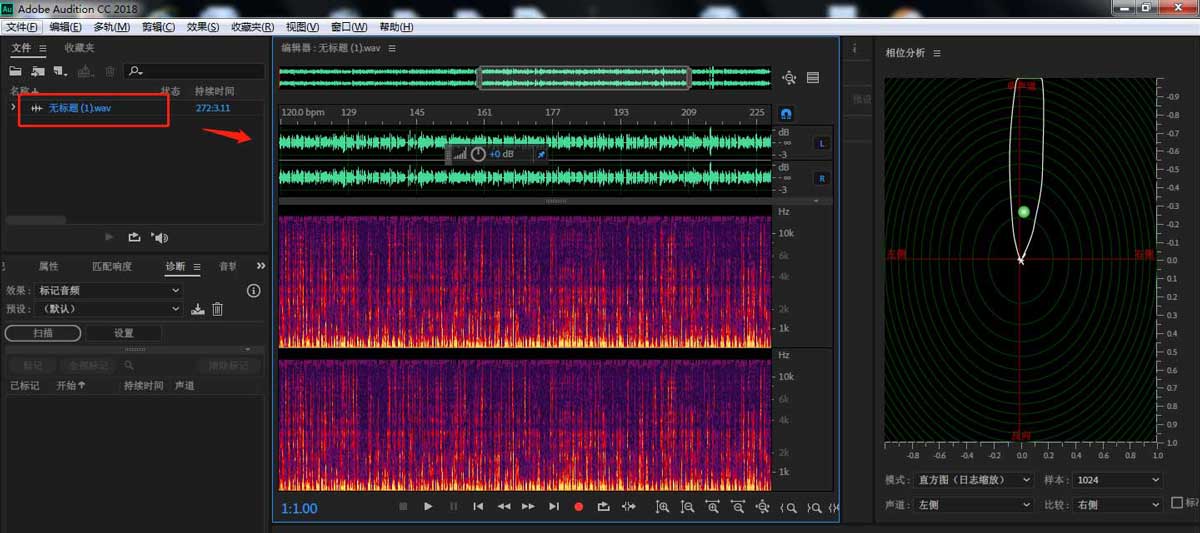The image size is (1200, 533).
Task: Click the open file folder icon
Action: (16, 71)
